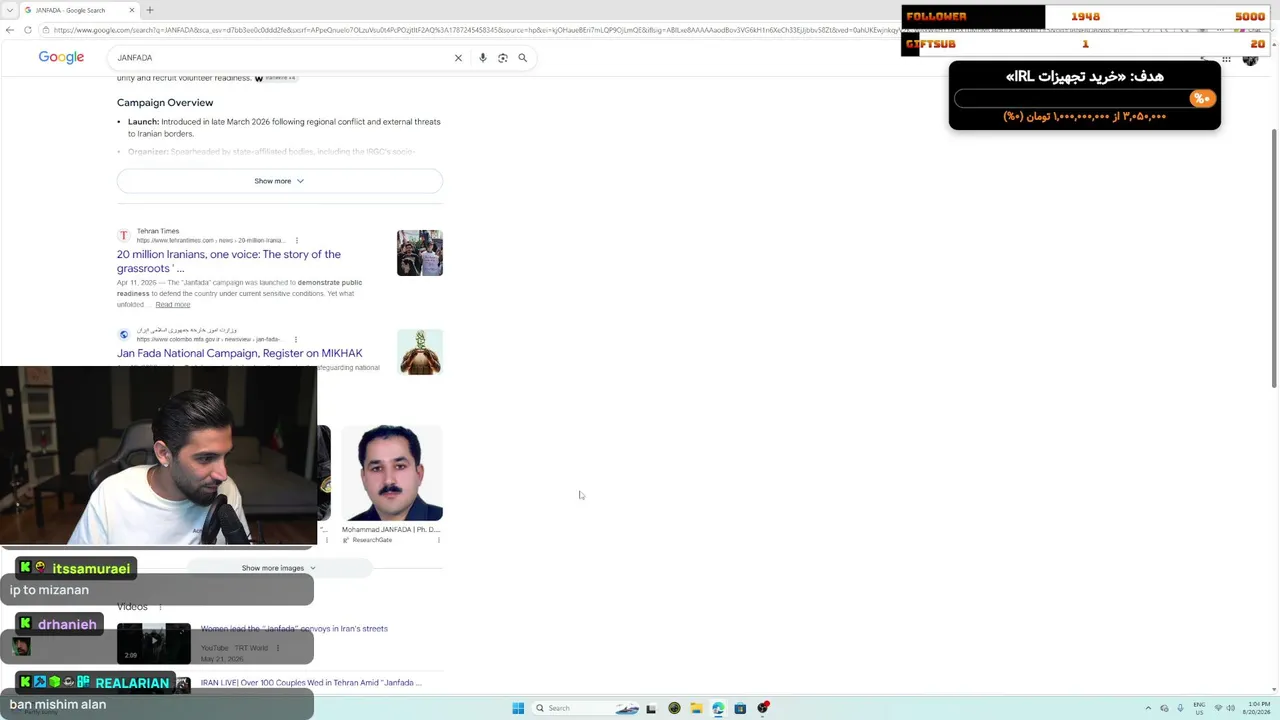1280x720 pixels.
Task: Submit search with the magnifier icon
Action: coord(522,58)
